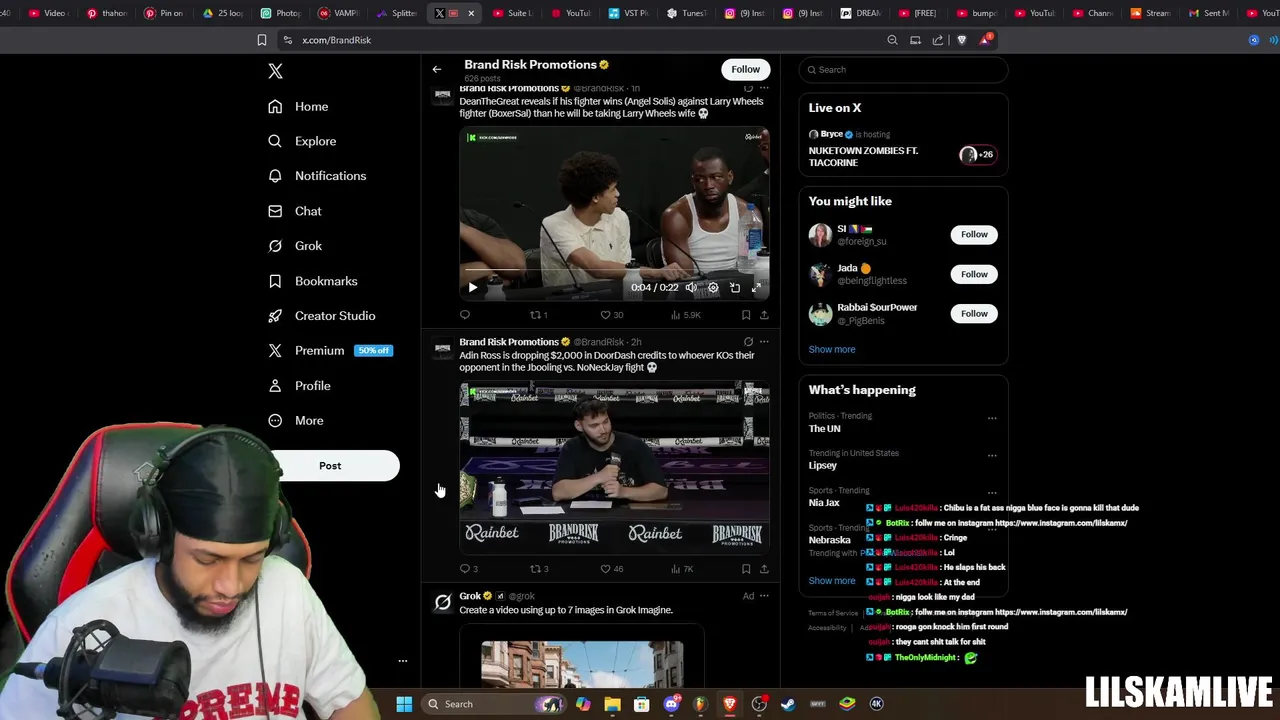Like the Adin Ross post with 46 likes
The height and width of the screenshot is (720, 1280).
coord(611,569)
